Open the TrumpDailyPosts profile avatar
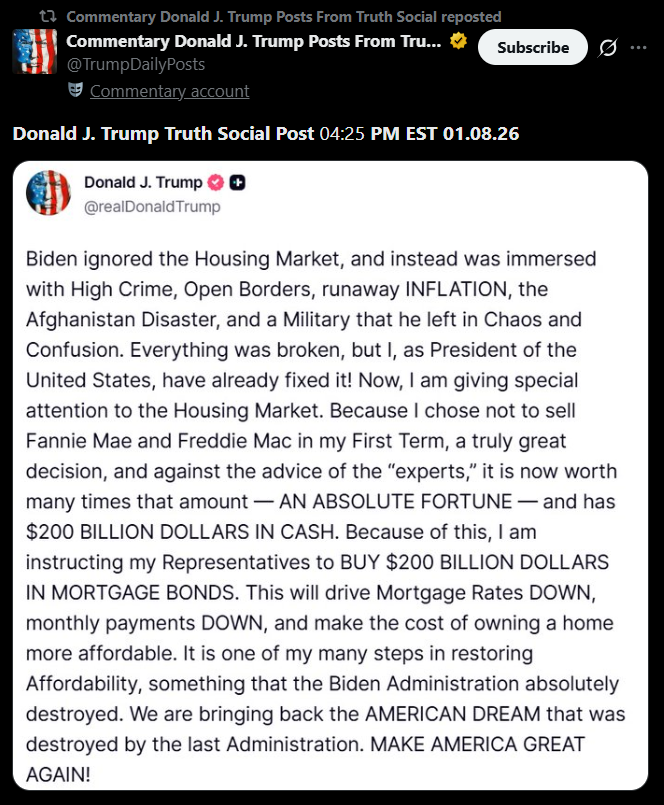The height and width of the screenshot is (805, 664). coord(34,52)
